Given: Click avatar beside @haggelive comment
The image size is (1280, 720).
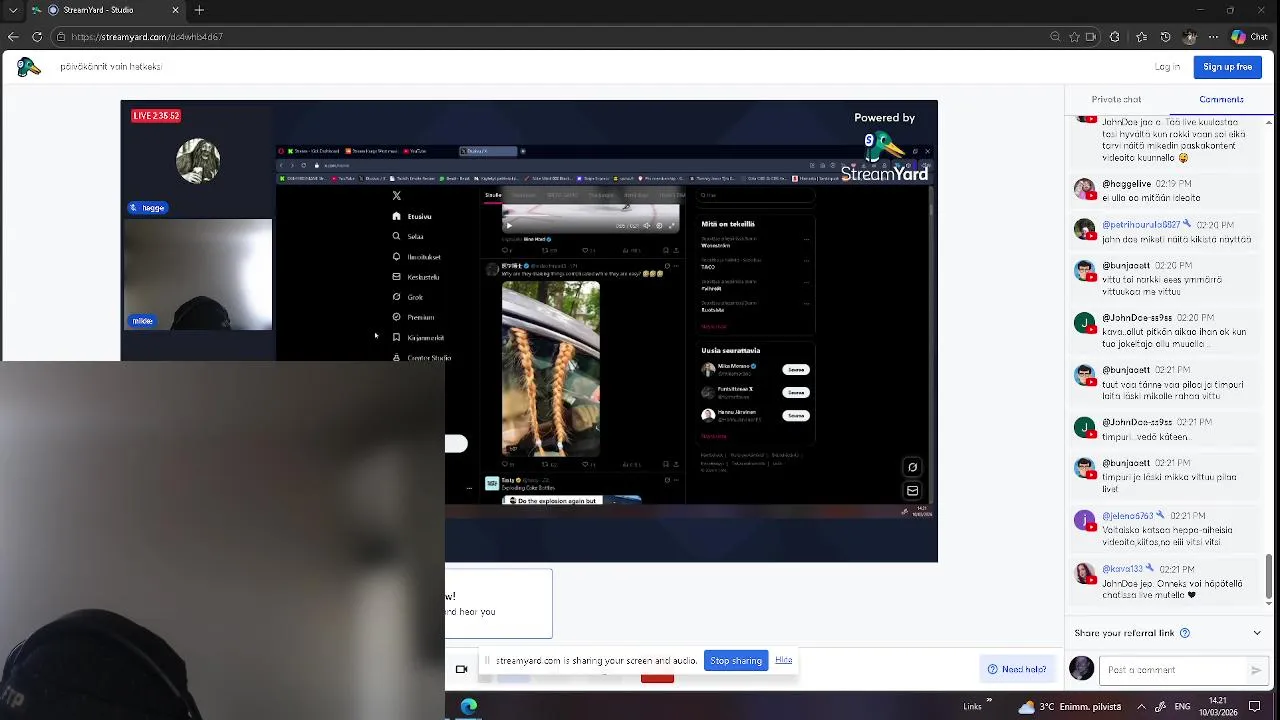Looking at the screenshot, I should [1085, 188].
